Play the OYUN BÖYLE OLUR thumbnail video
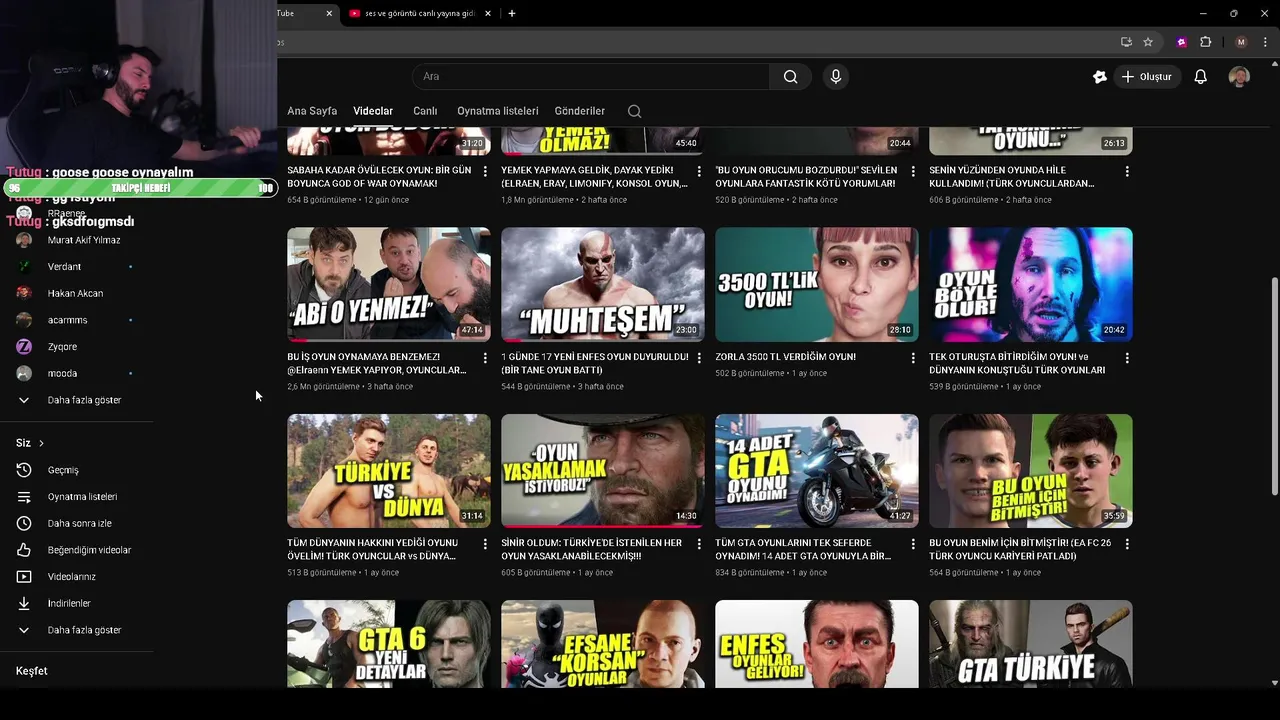 (x=1031, y=284)
